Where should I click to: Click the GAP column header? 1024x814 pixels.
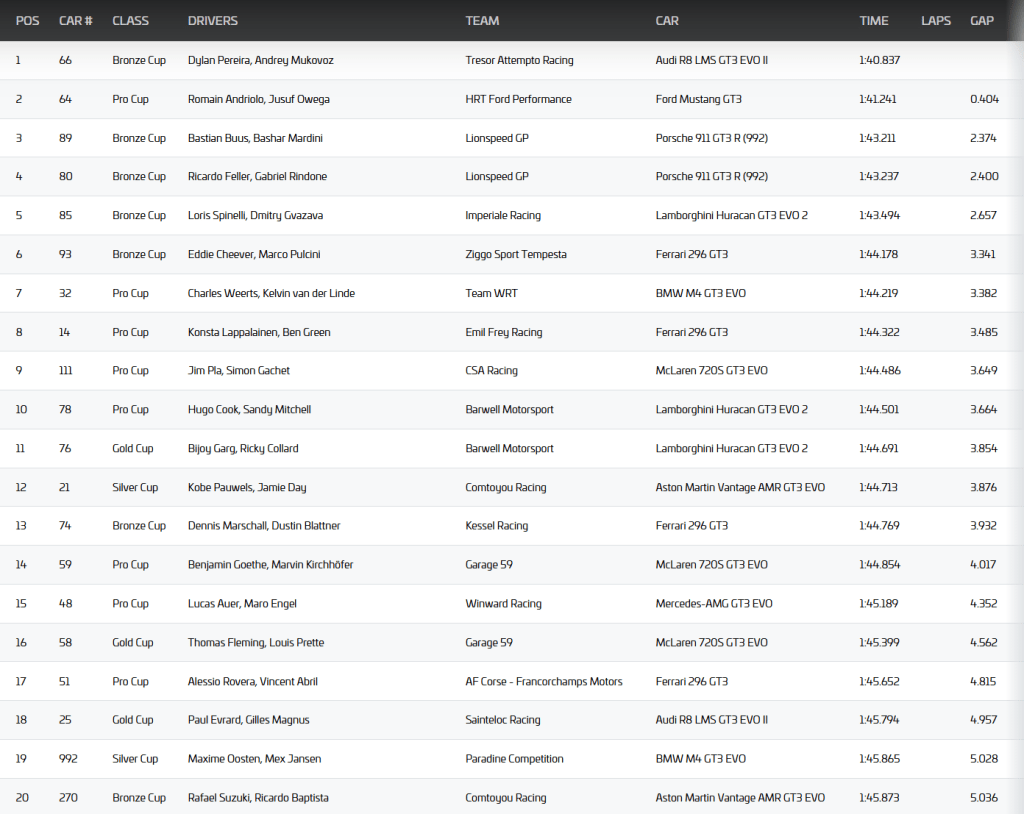point(982,21)
